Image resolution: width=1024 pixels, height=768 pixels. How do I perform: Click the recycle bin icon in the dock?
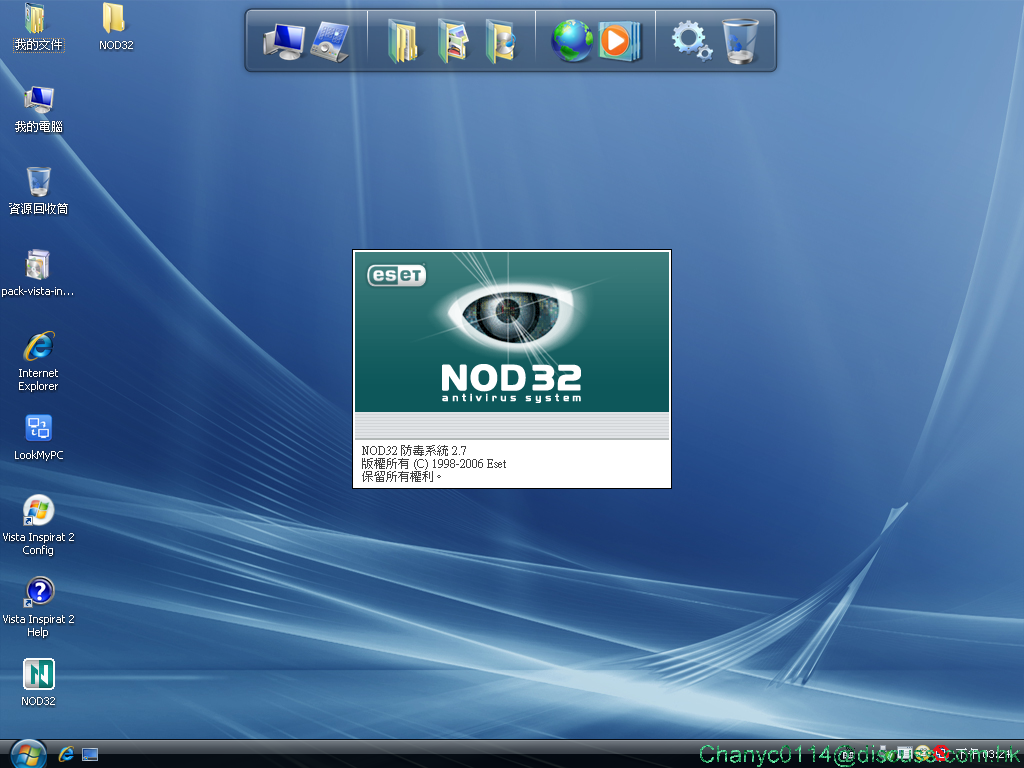click(x=740, y=41)
